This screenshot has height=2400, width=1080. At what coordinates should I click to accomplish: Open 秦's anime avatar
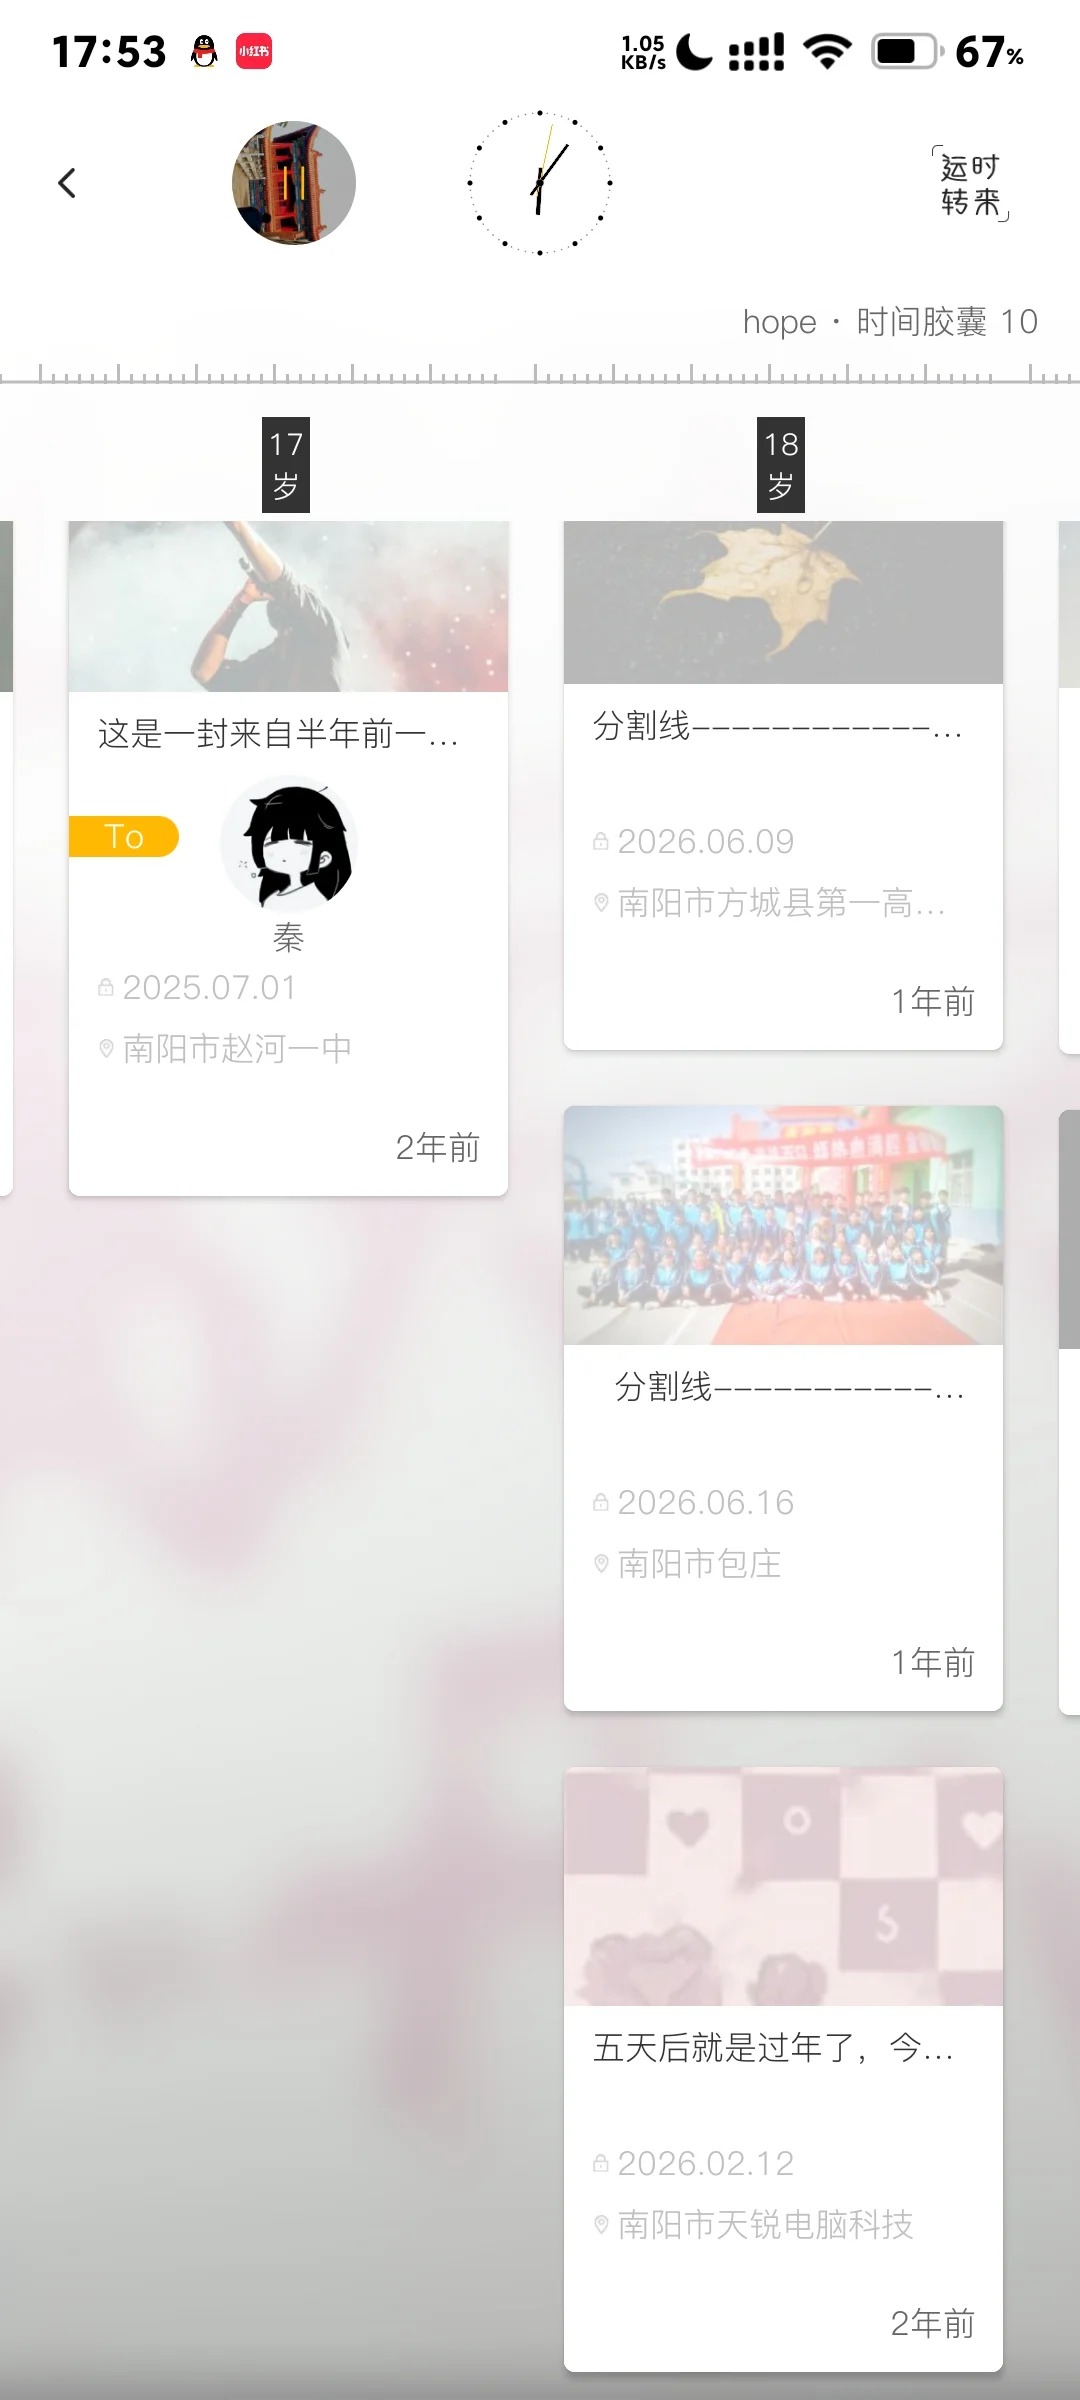pos(289,845)
